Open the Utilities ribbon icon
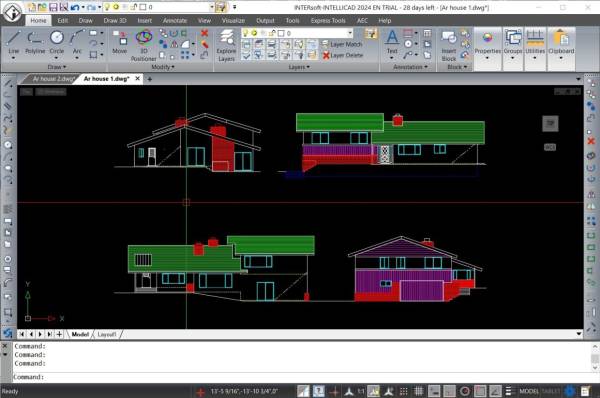 (x=535, y=43)
